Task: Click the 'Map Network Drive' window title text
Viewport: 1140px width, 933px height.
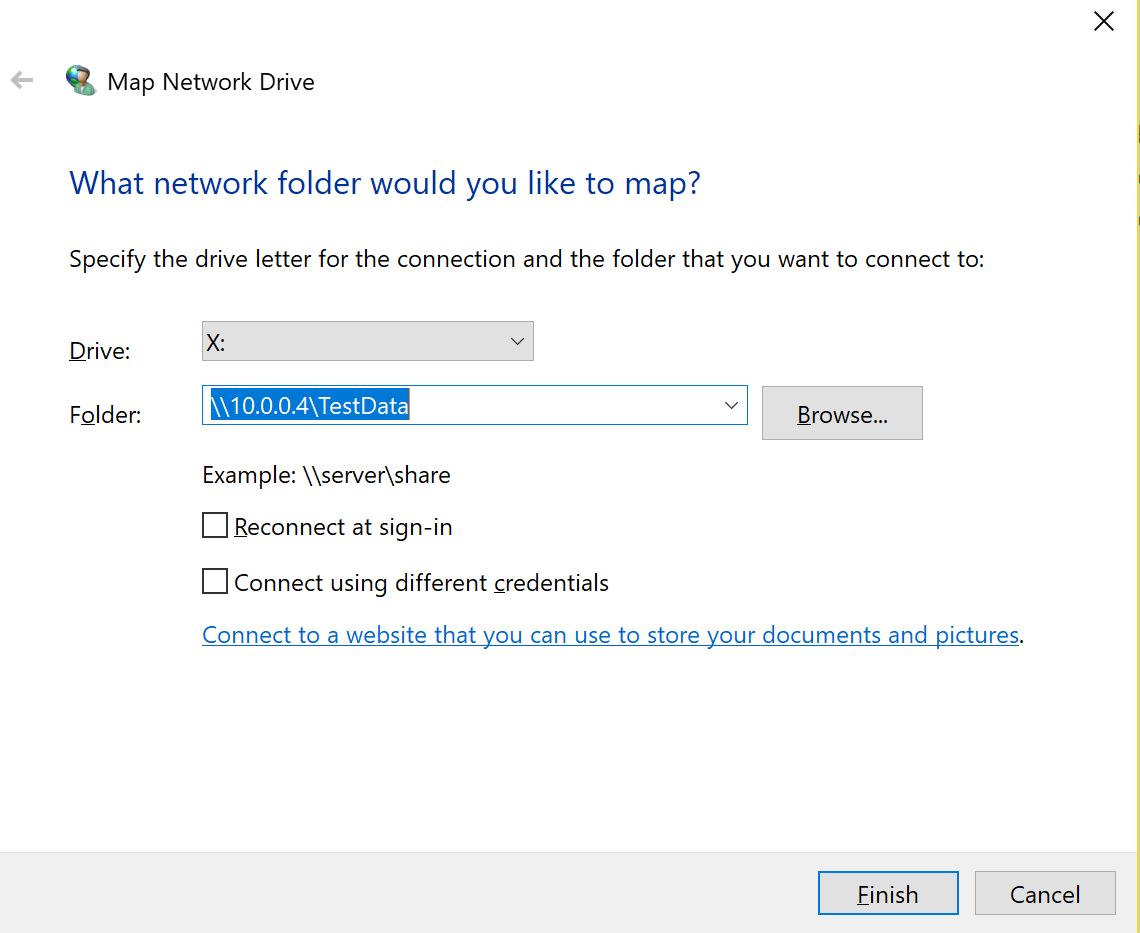Action: [211, 82]
